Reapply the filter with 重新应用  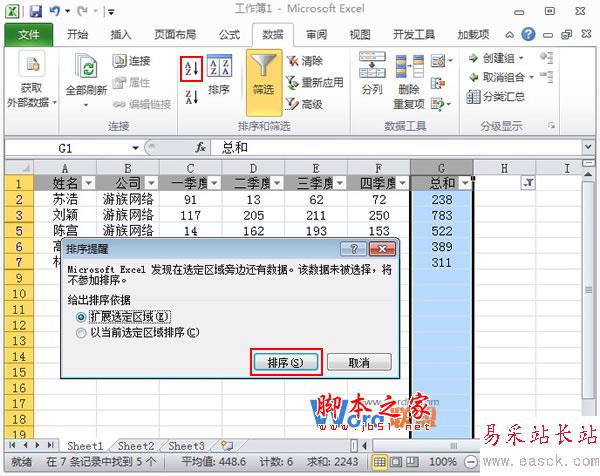tap(315, 82)
